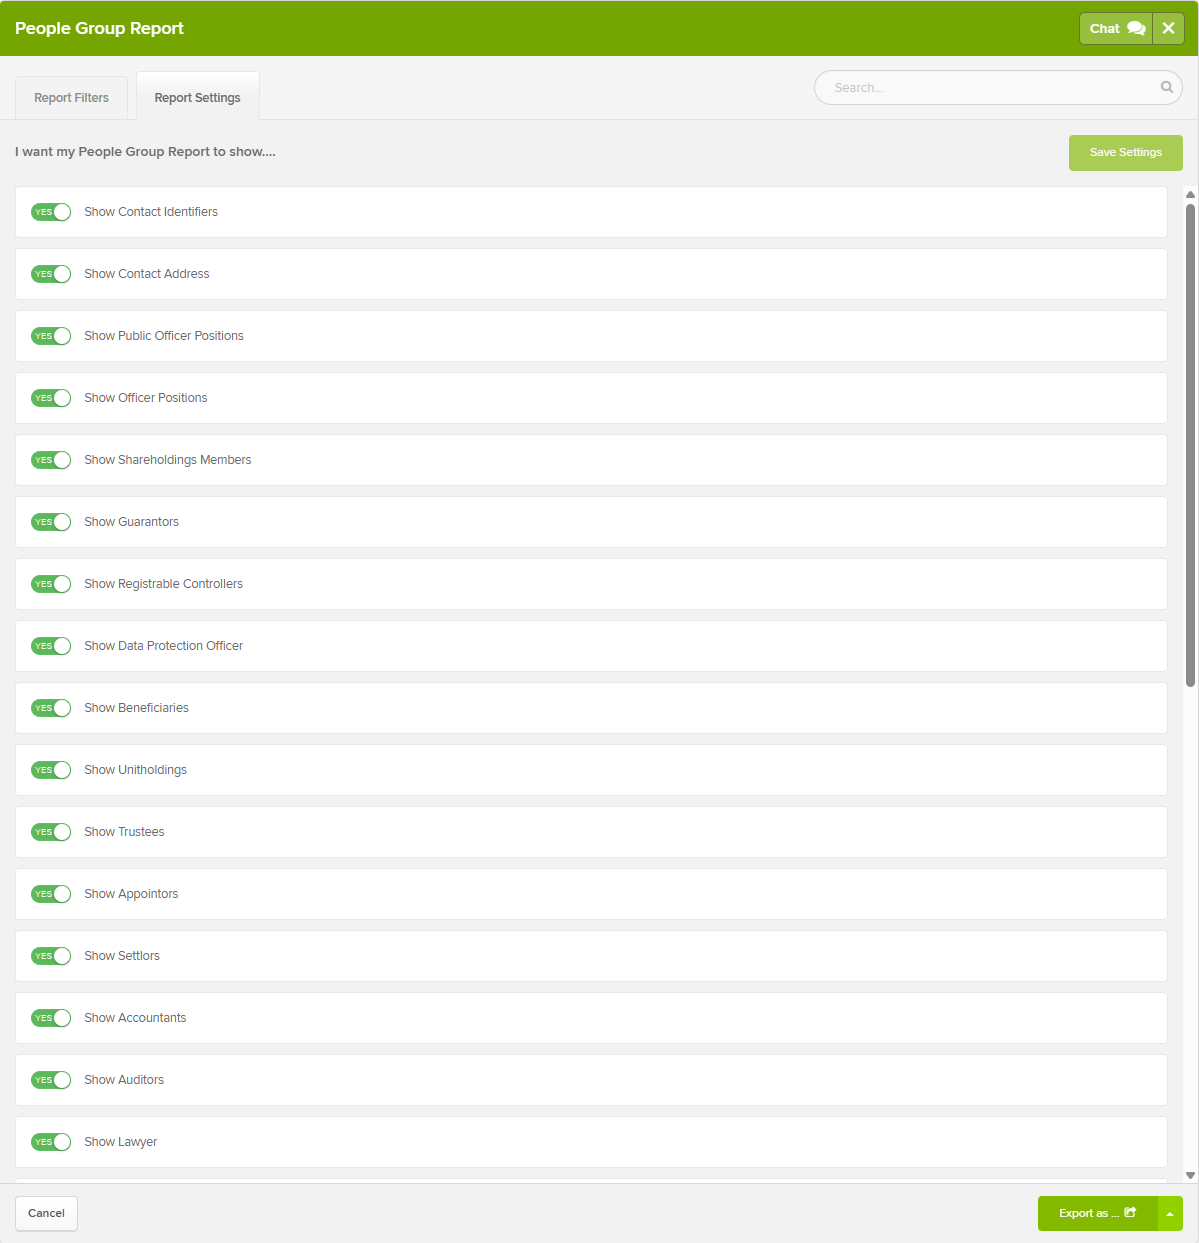Open the Export as dropdown arrow

[1170, 1213]
